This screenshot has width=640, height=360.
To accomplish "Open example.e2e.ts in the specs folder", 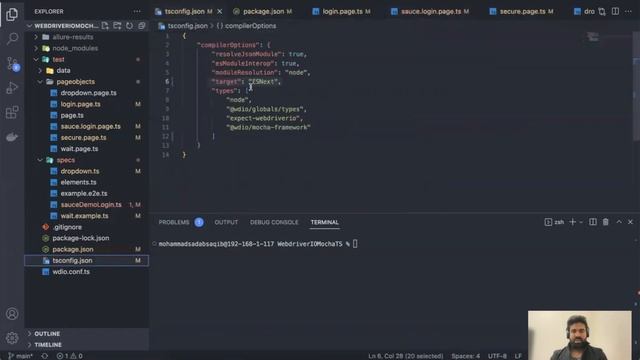I will pos(84,193).
